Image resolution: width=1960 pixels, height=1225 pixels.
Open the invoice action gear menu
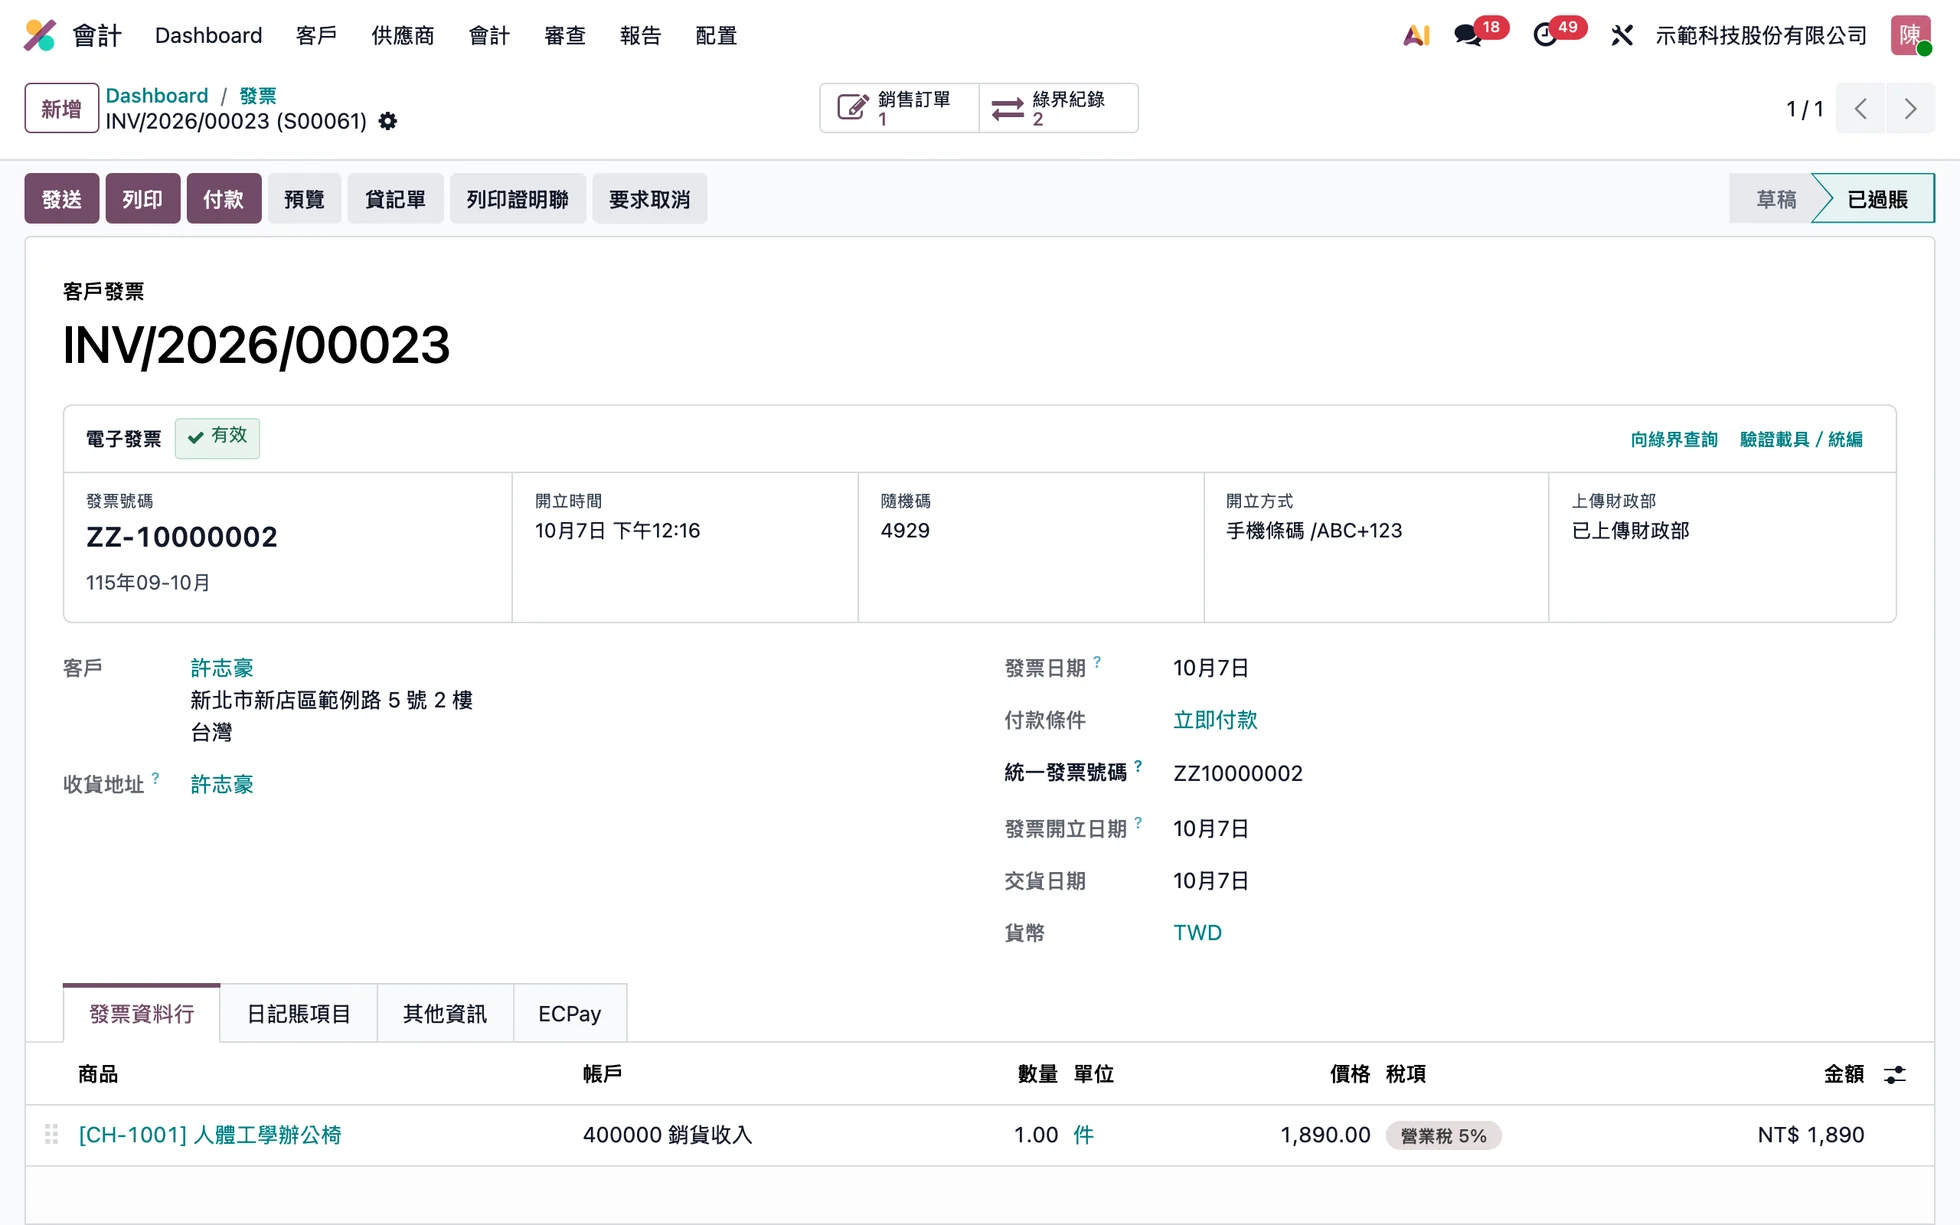pyautogui.click(x=388, y=121)
